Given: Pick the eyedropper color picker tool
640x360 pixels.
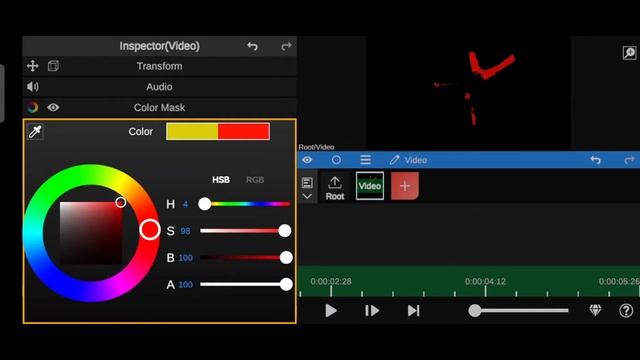Looking at the screenshot, I should coord(35,131).
